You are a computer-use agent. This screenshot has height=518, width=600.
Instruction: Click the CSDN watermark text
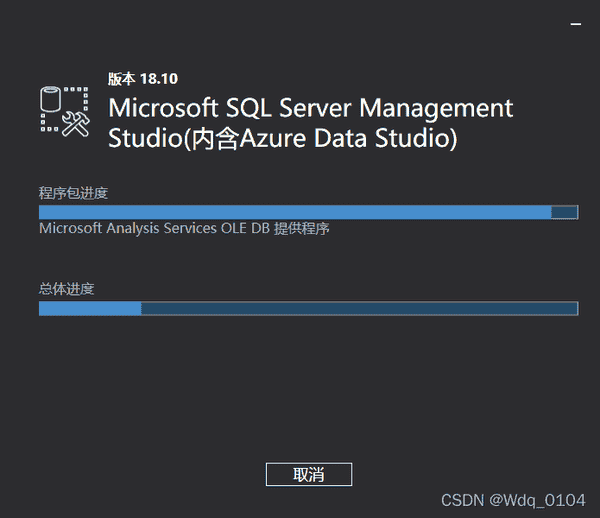[x=461, y=498]
